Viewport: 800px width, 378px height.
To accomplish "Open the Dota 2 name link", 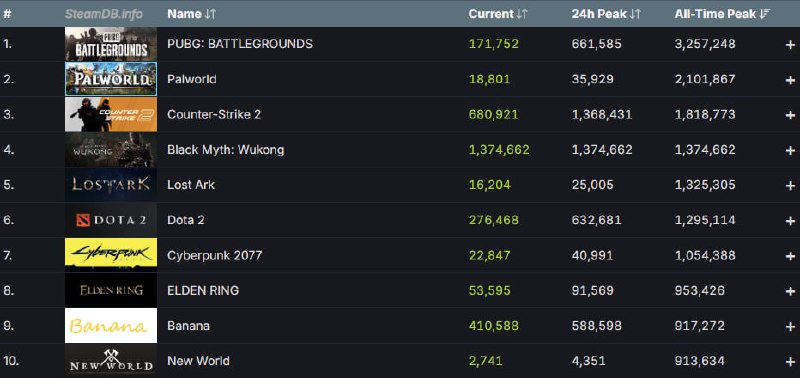I will (x=186, y=220).
